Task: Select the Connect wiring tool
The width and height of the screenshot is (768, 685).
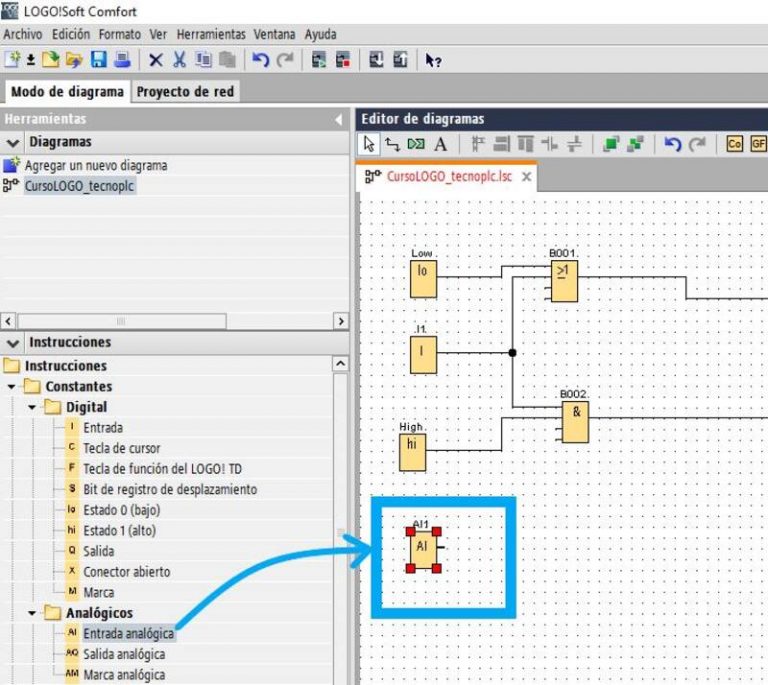Action: (392, 145)
